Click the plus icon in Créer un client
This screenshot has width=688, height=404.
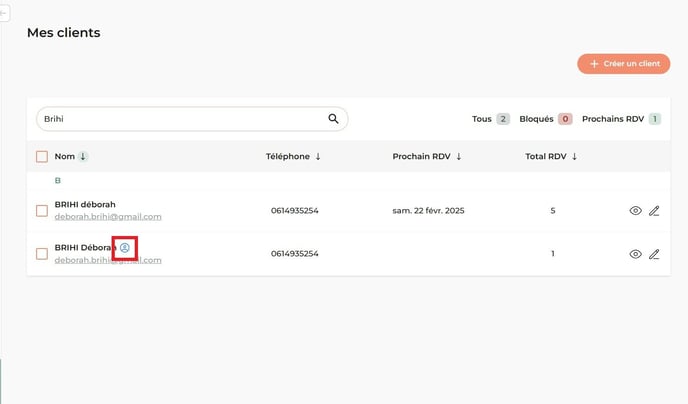tap(594, 64)
